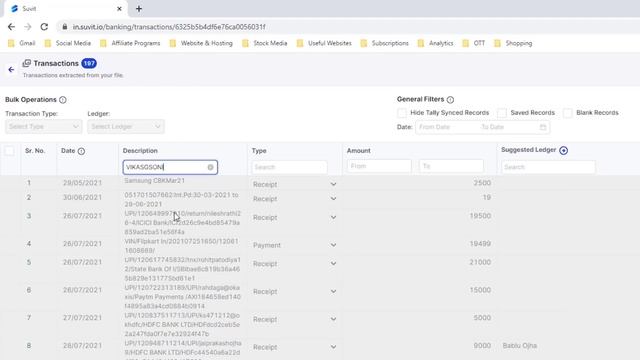This screenshot has width=640, height=360.
Task: Click the Suggested Ledger circular icon
Action: (x=563, y=151)
